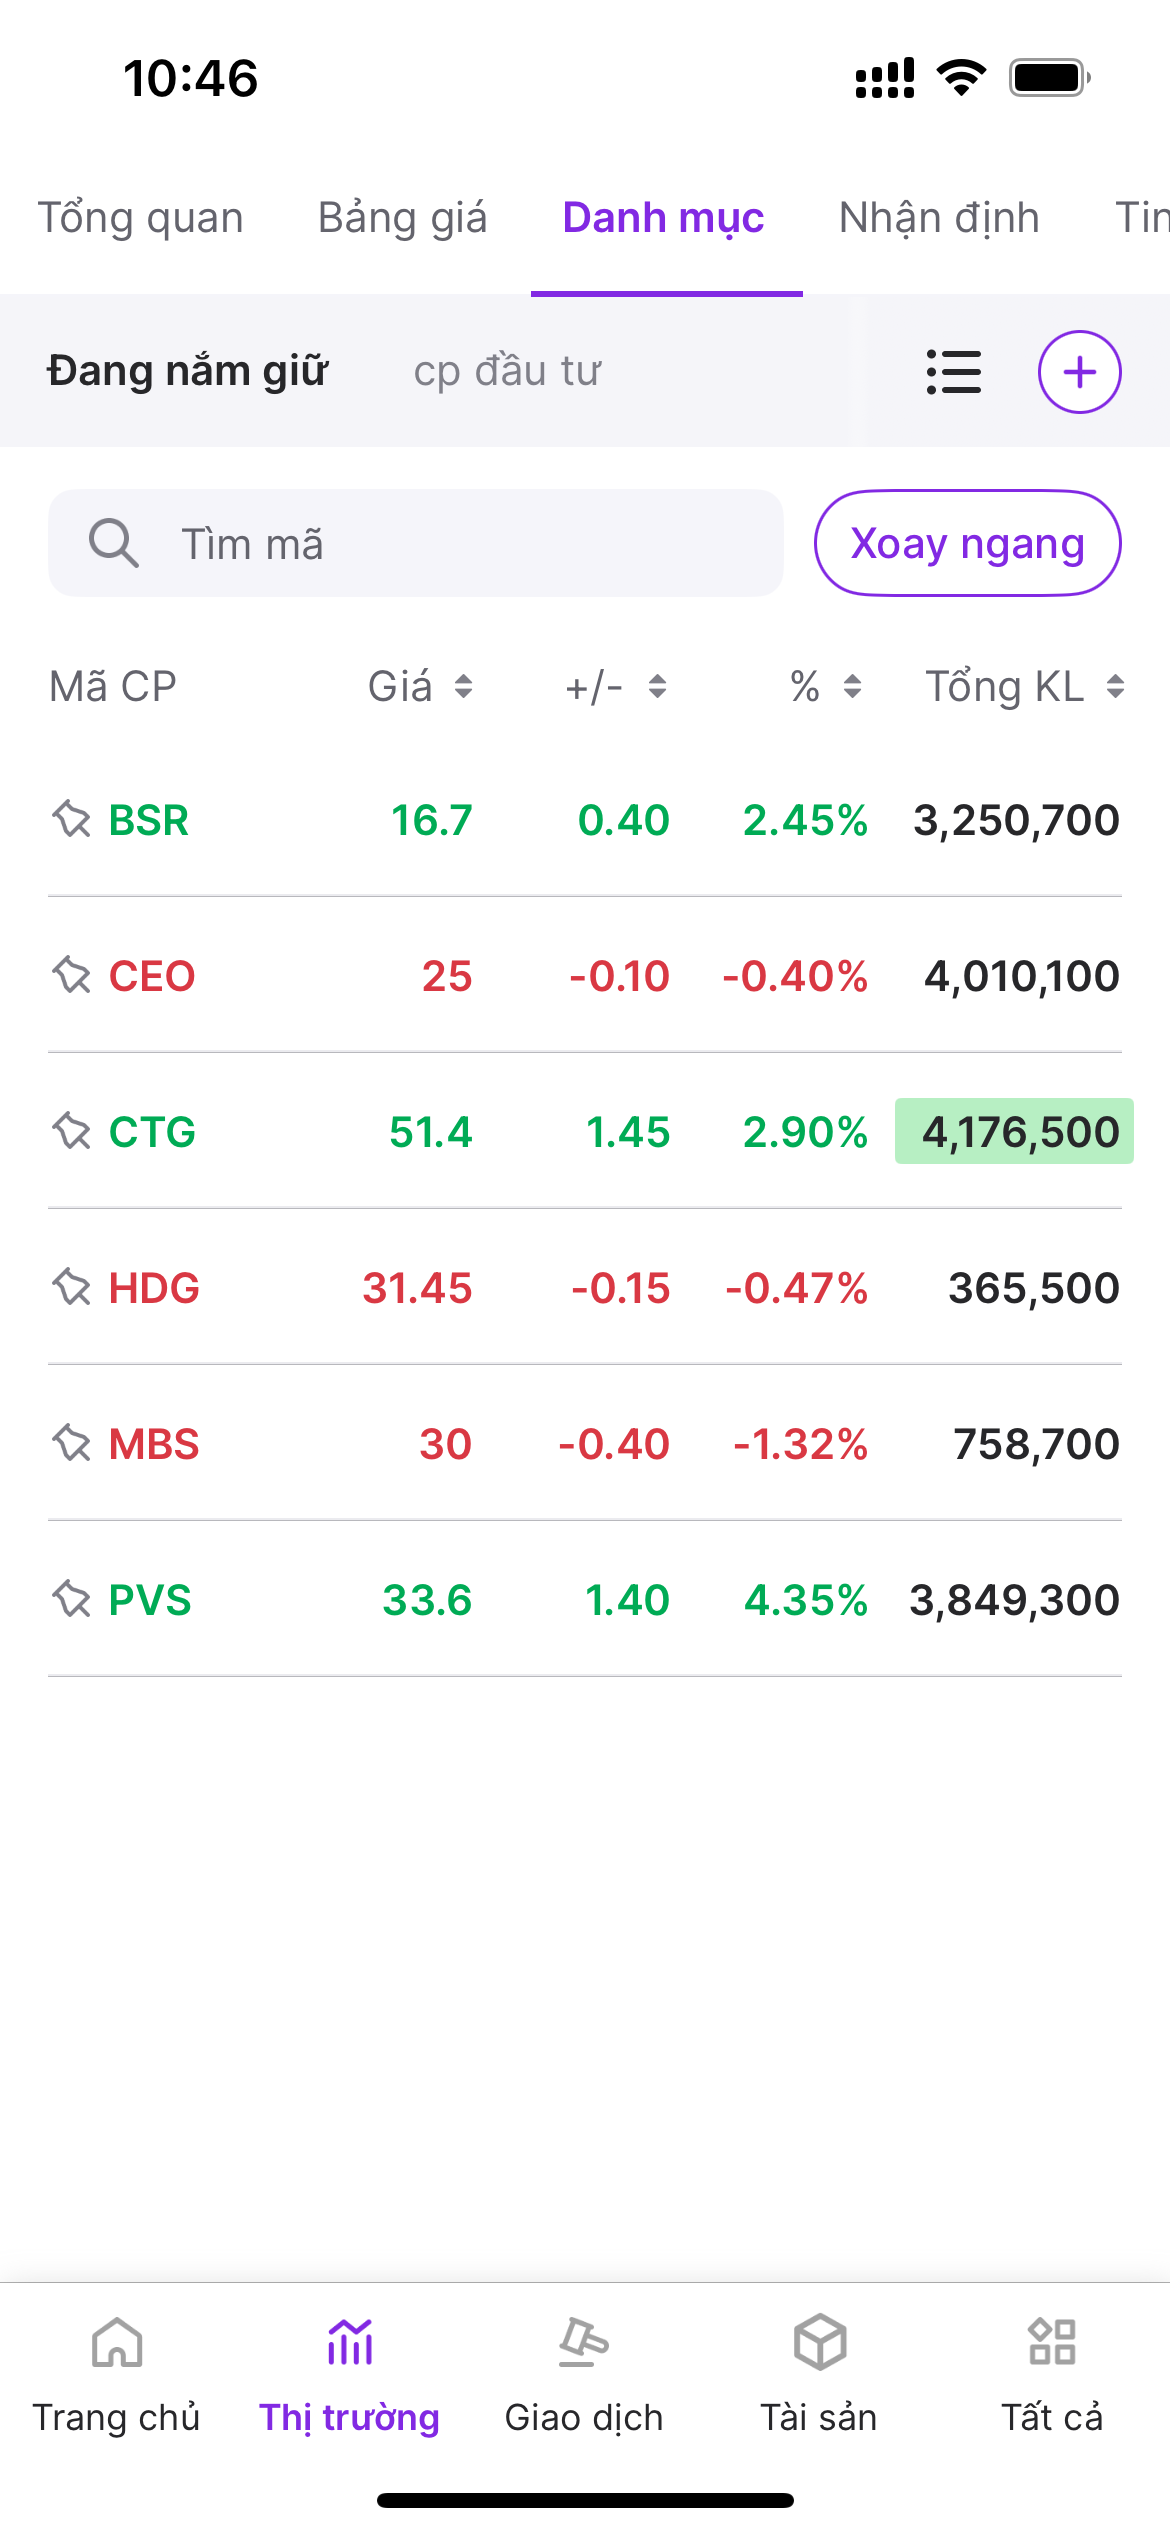The height and width of the screenshot is (2532, 1170).
Task: Tap the plus icon to add watchlist
Action: pos(1079,372)
